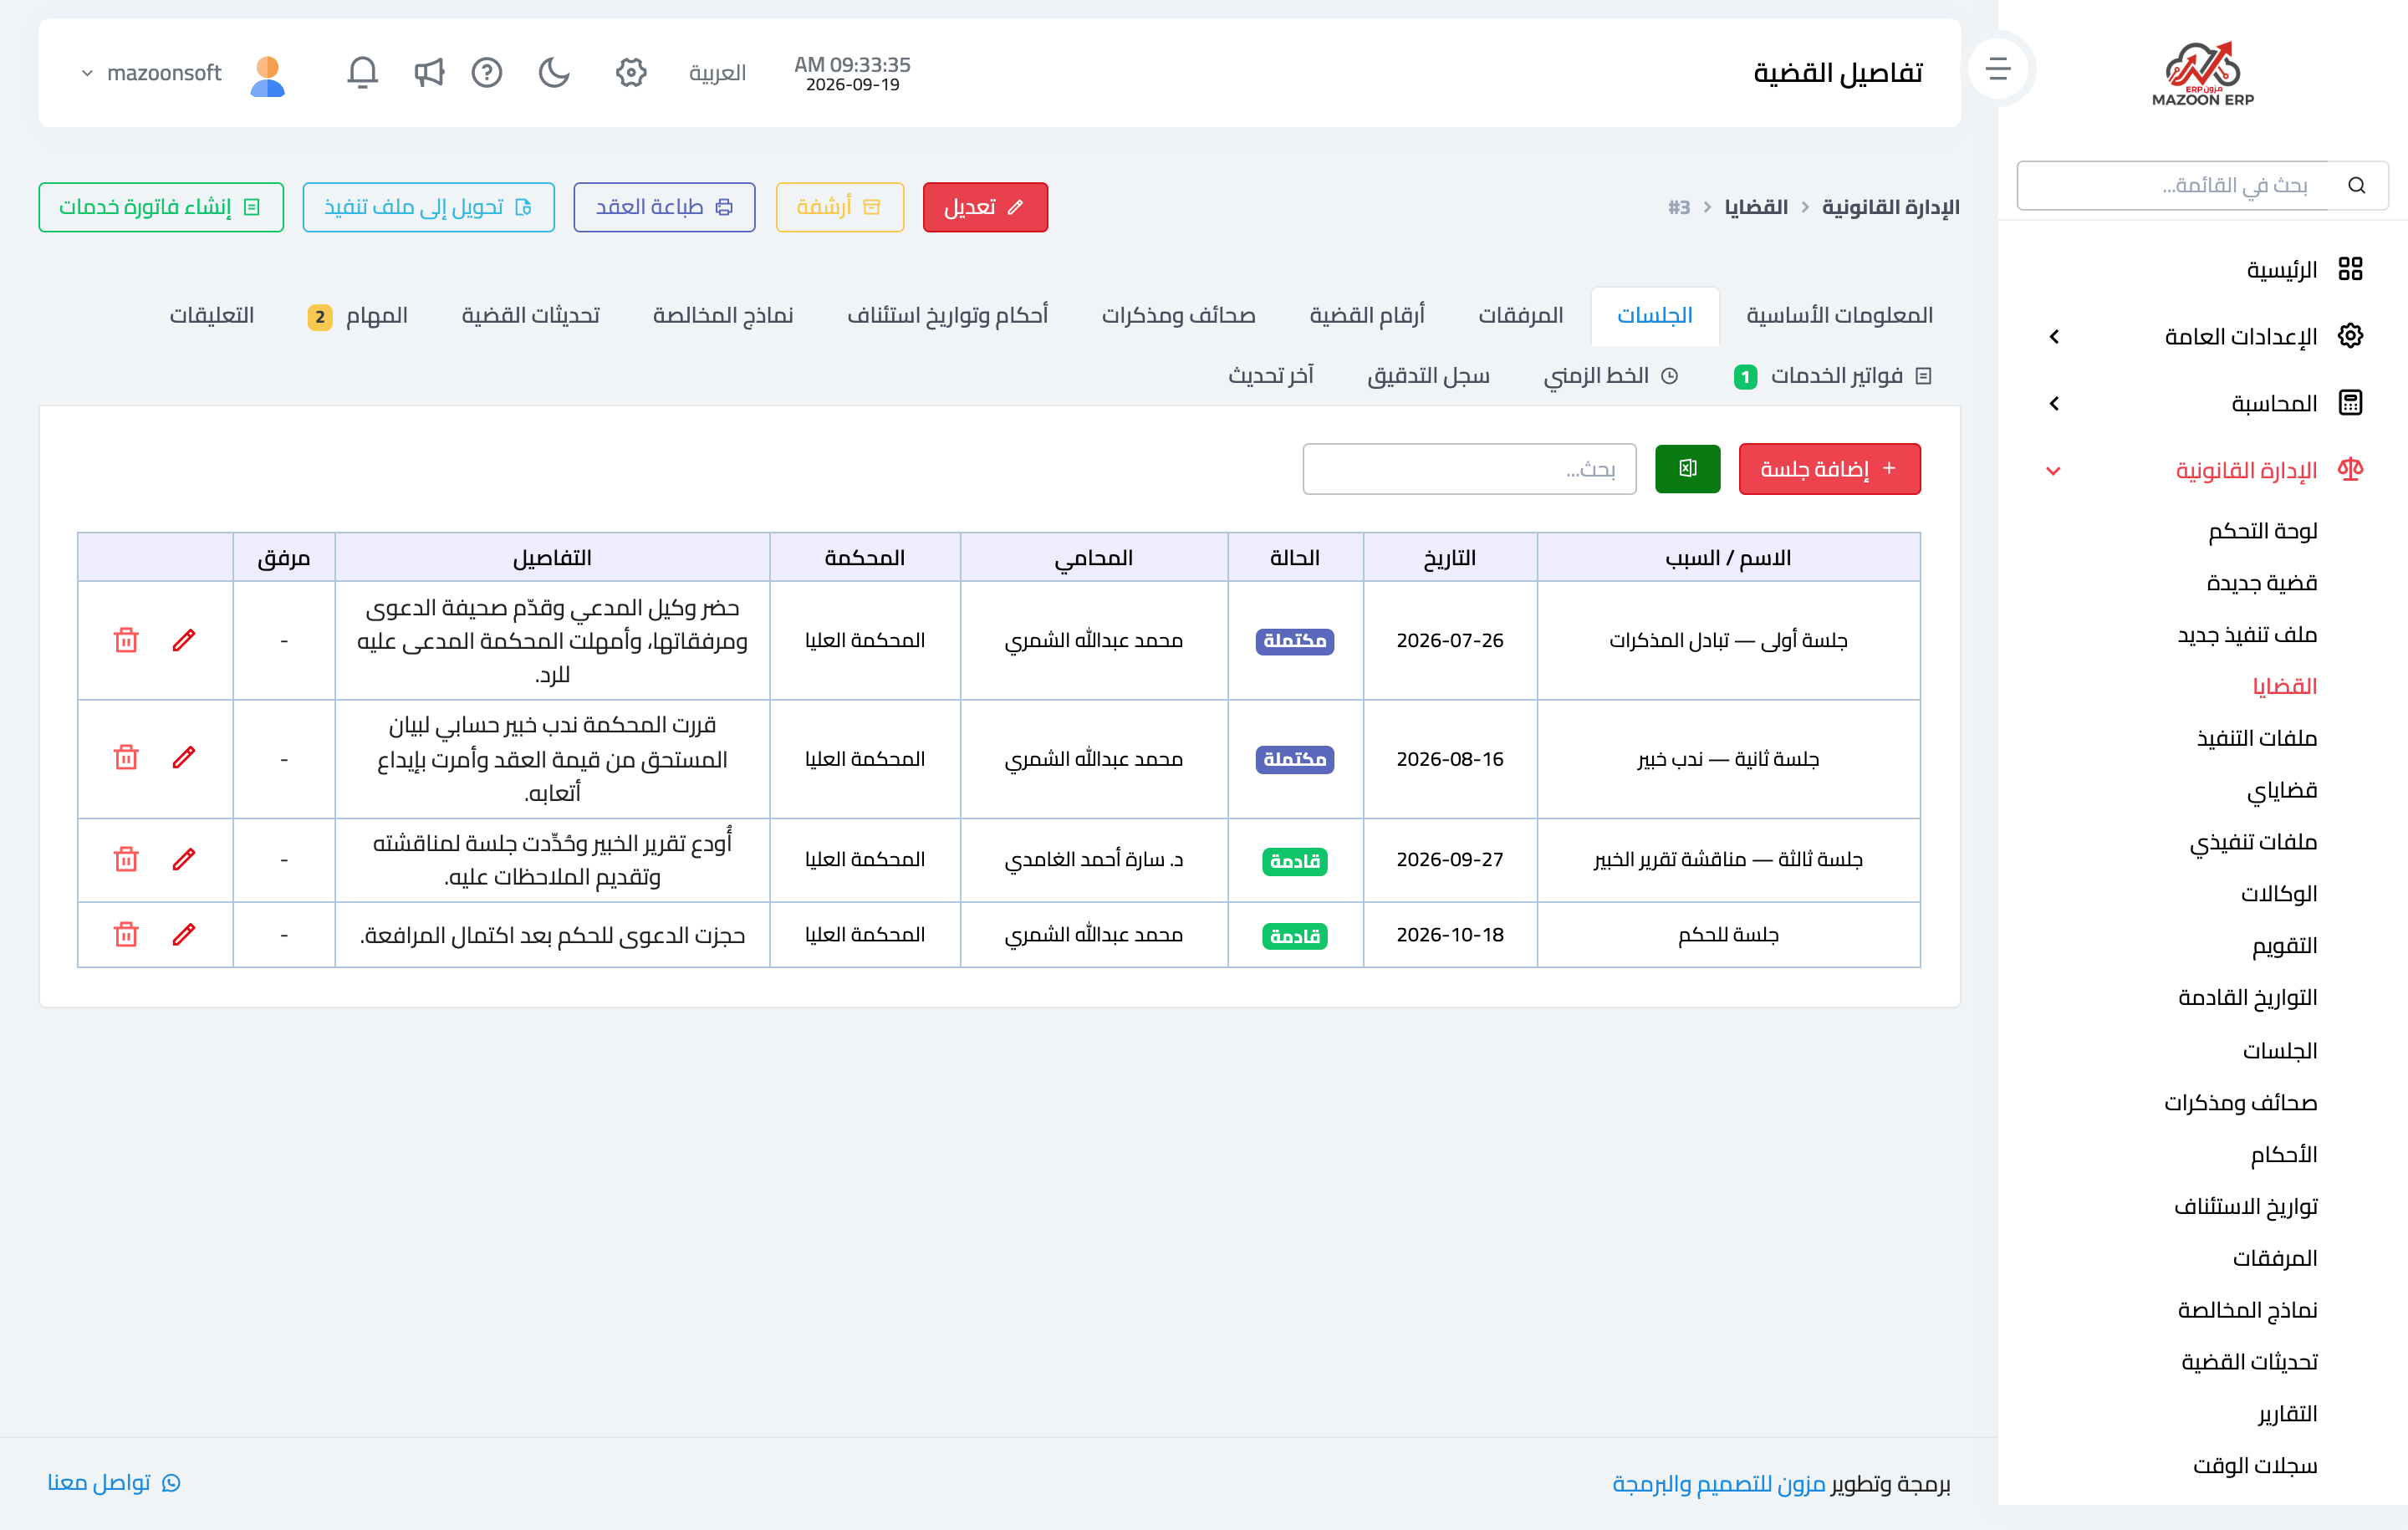Image resolution: width=2408 pixels, height=1530 pixels.
Task: Open قضية جديدة in sidebar
Action: [2262, 583]
